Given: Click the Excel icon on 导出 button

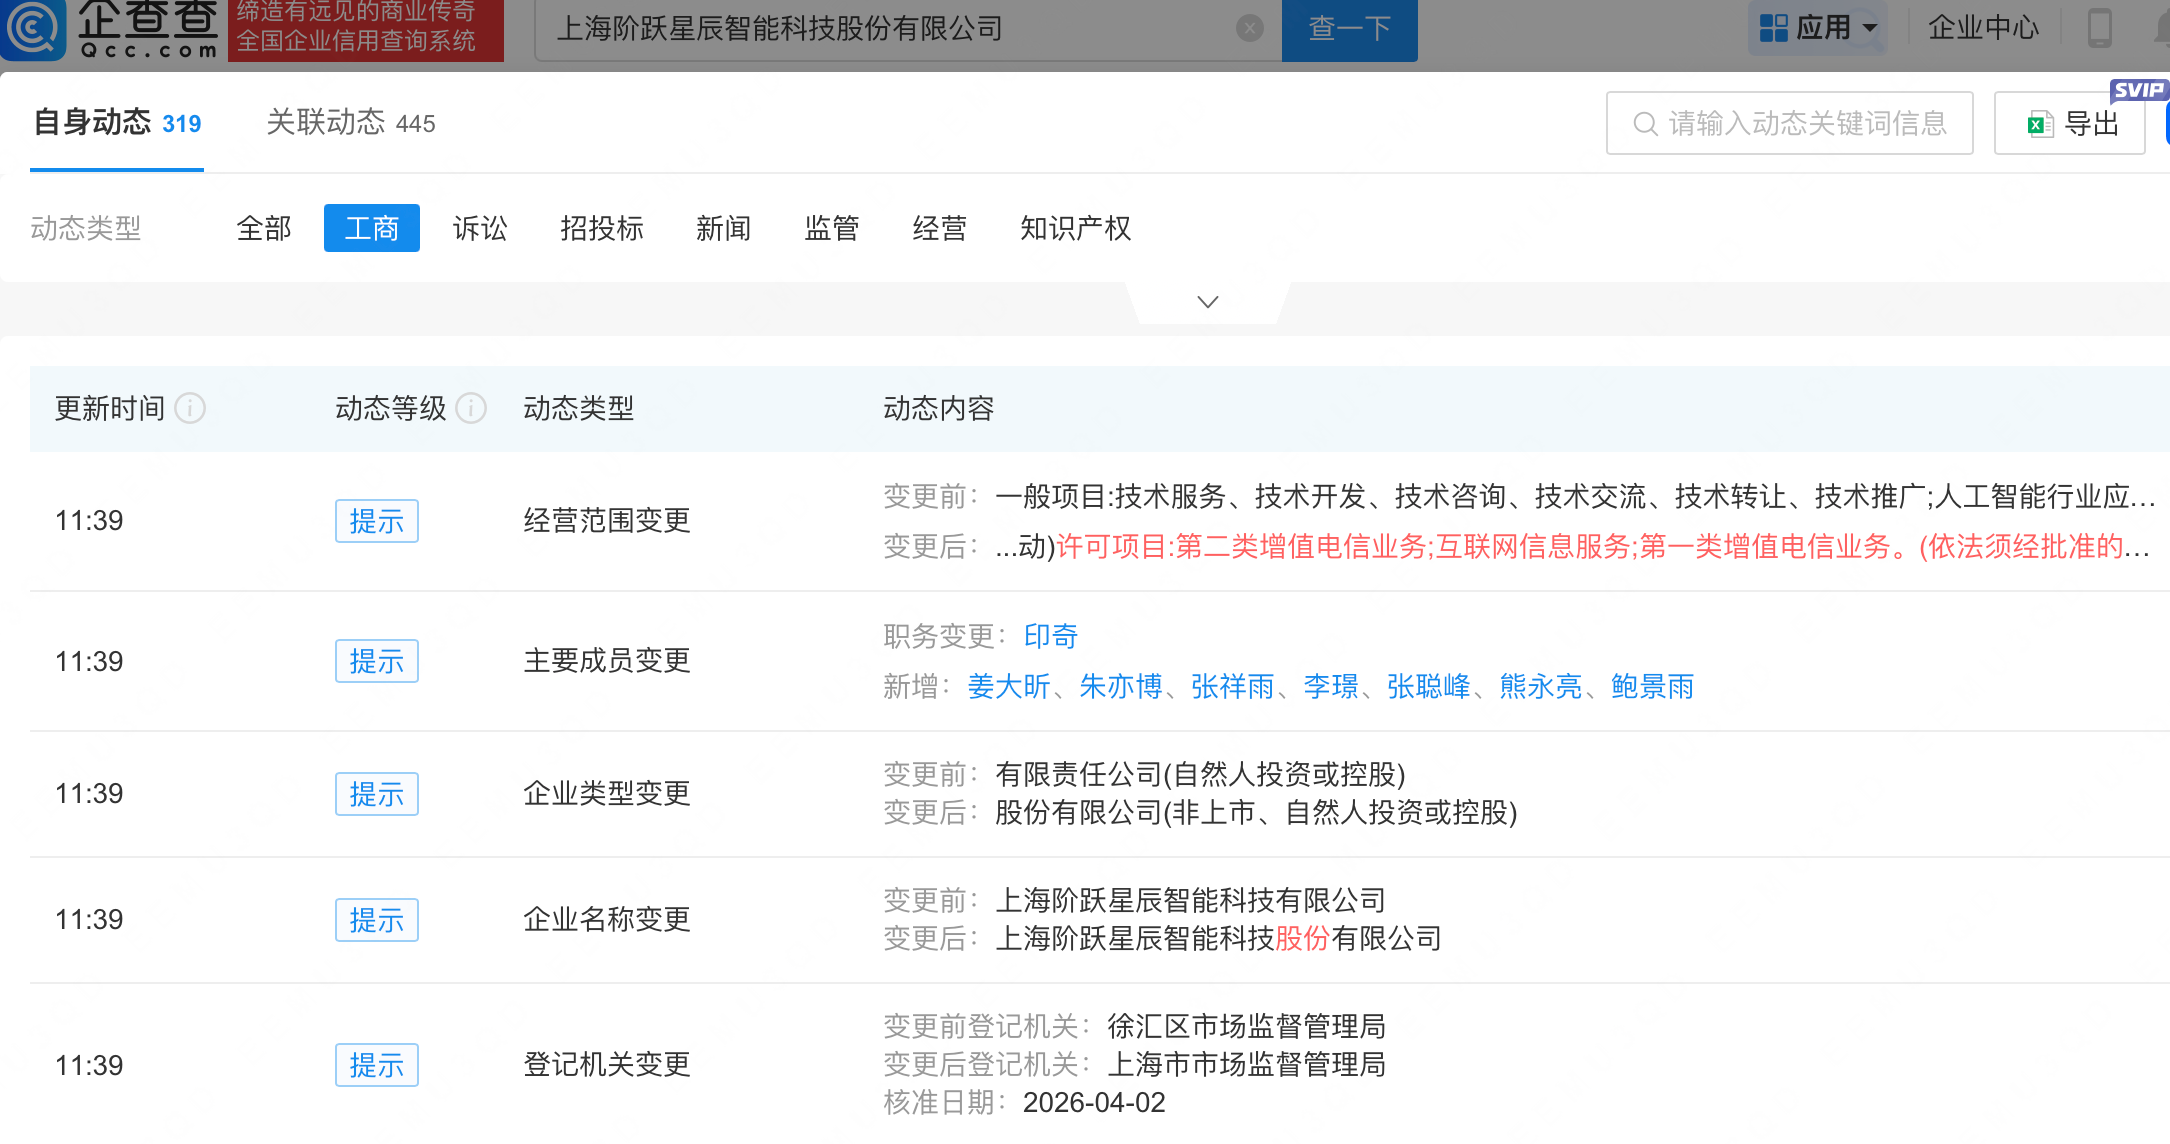Looking at the screenshot, I should click(x=2039, y=124).
